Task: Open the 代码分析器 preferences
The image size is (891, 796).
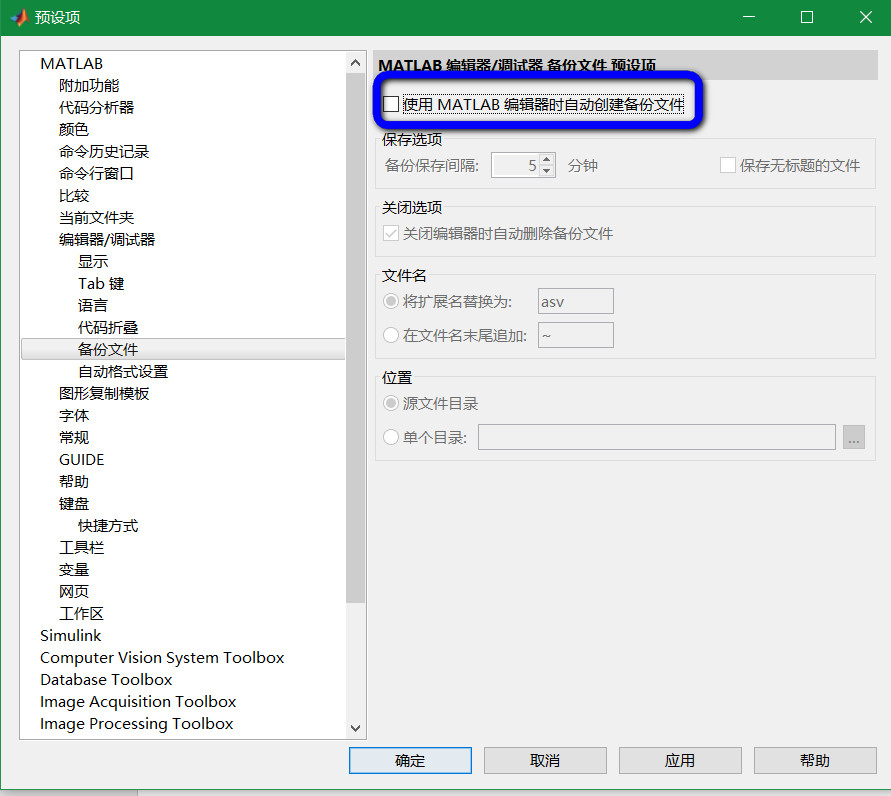Action: (97, 107)
